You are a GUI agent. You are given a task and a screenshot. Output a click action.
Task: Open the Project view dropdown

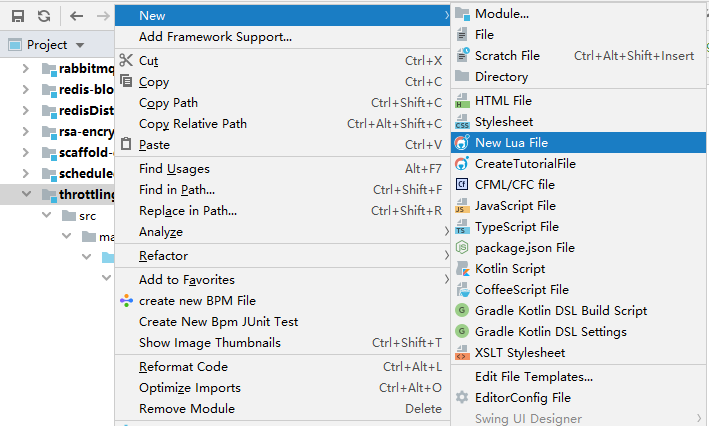(80, 45)
